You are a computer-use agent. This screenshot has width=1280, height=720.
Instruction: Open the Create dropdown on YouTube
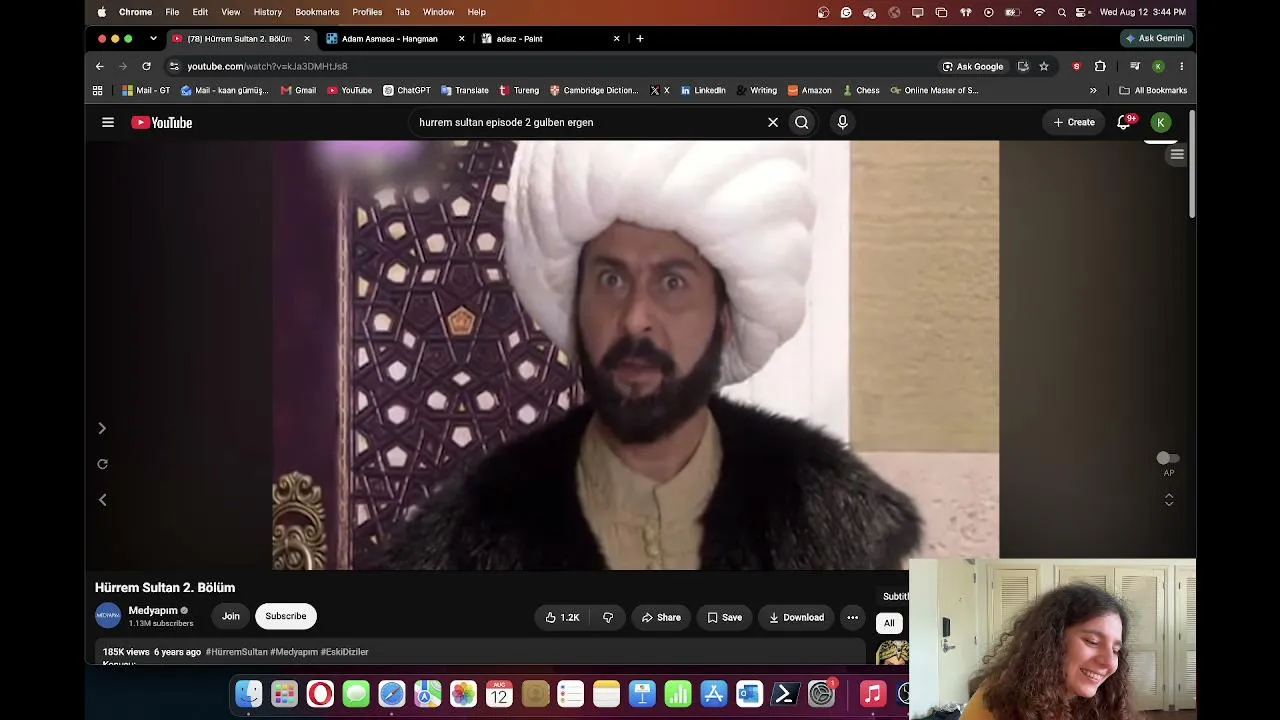[x=1074, y=122]
